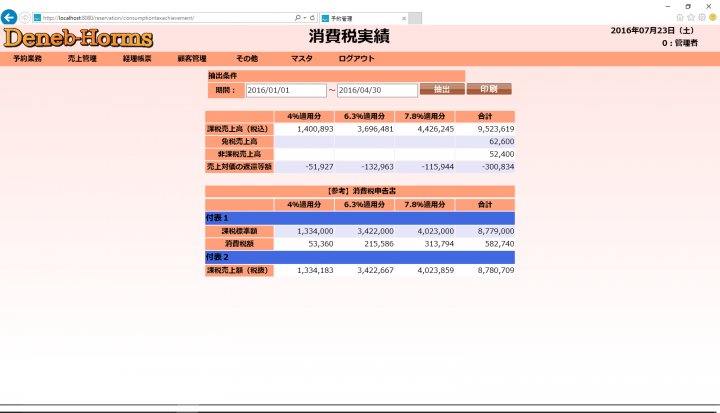Click the value 3,422,667
Screen dimensions: 720x413
point(375,271)
